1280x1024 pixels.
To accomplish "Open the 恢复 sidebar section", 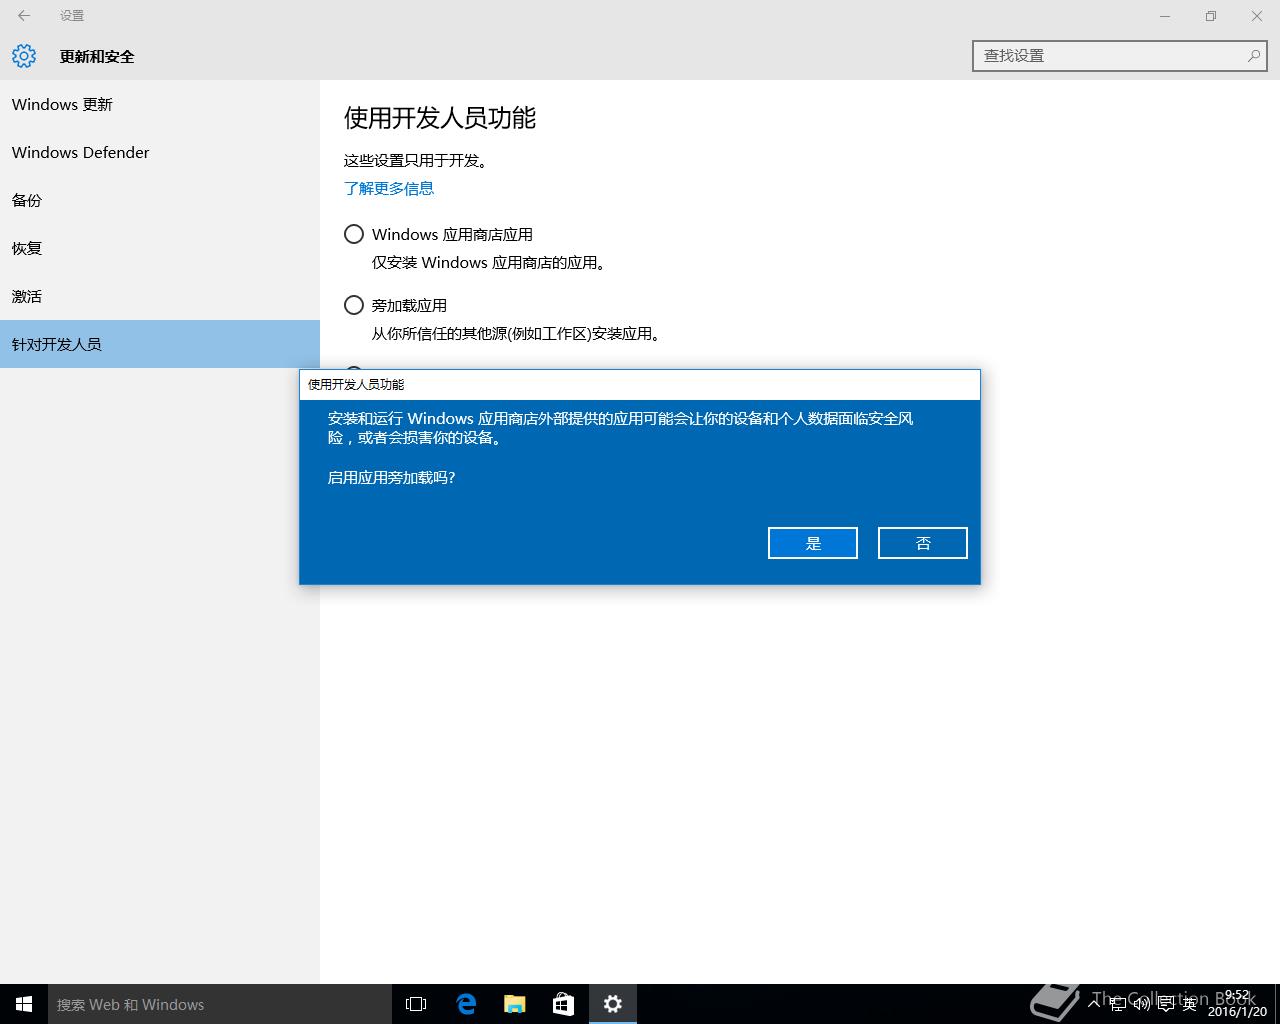I will (160, 248).
